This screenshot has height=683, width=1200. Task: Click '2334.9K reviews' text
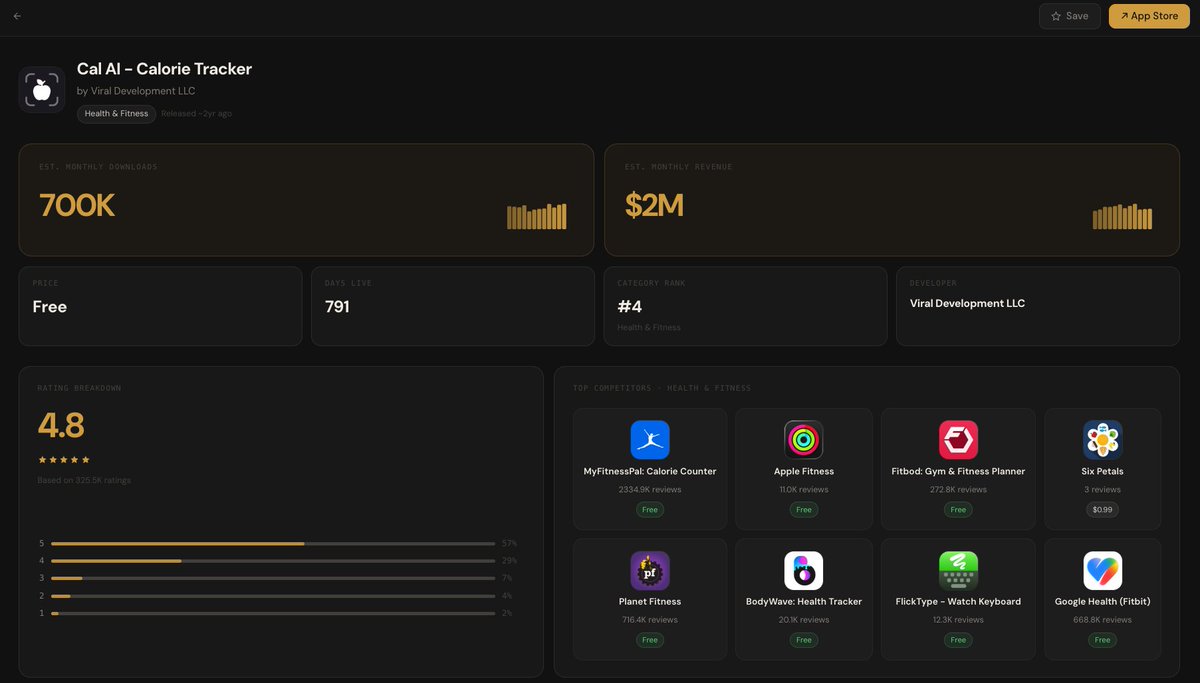coord(650,490)
